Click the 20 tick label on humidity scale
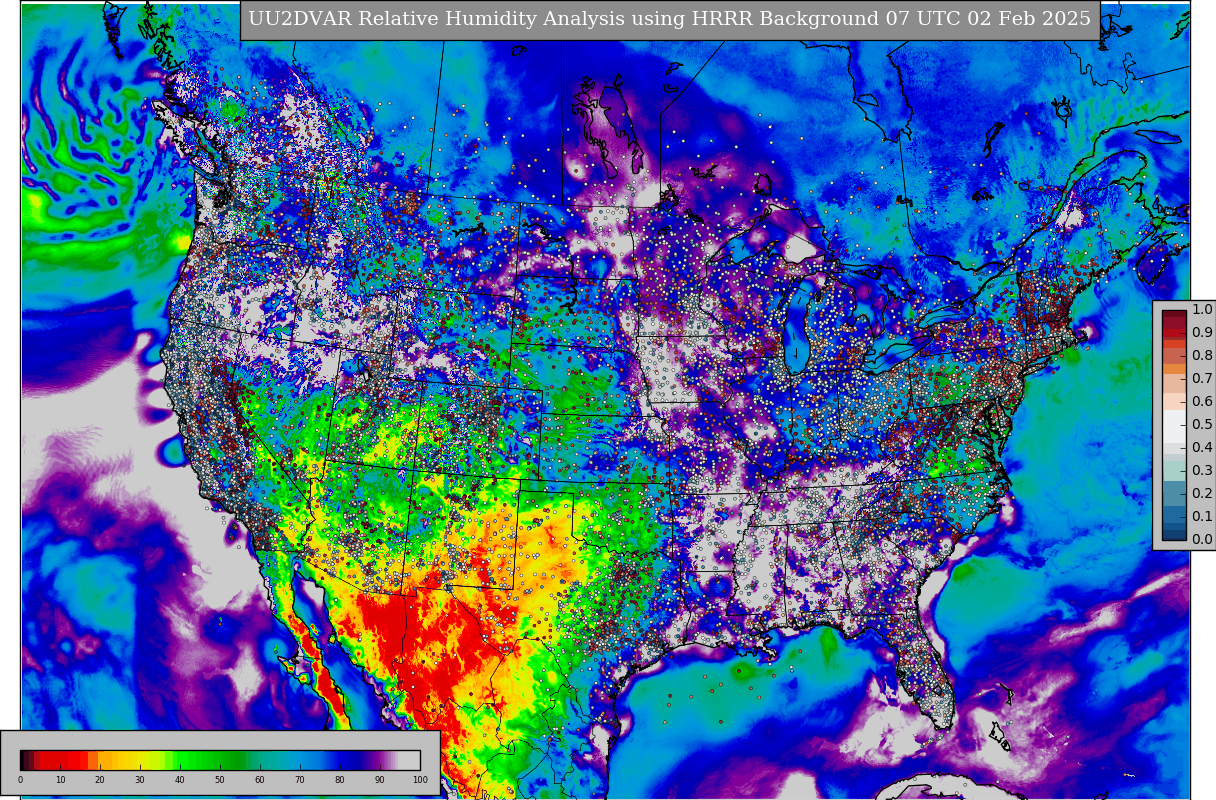The height and width of the screenshot is (800, 1216). (100, 780)
